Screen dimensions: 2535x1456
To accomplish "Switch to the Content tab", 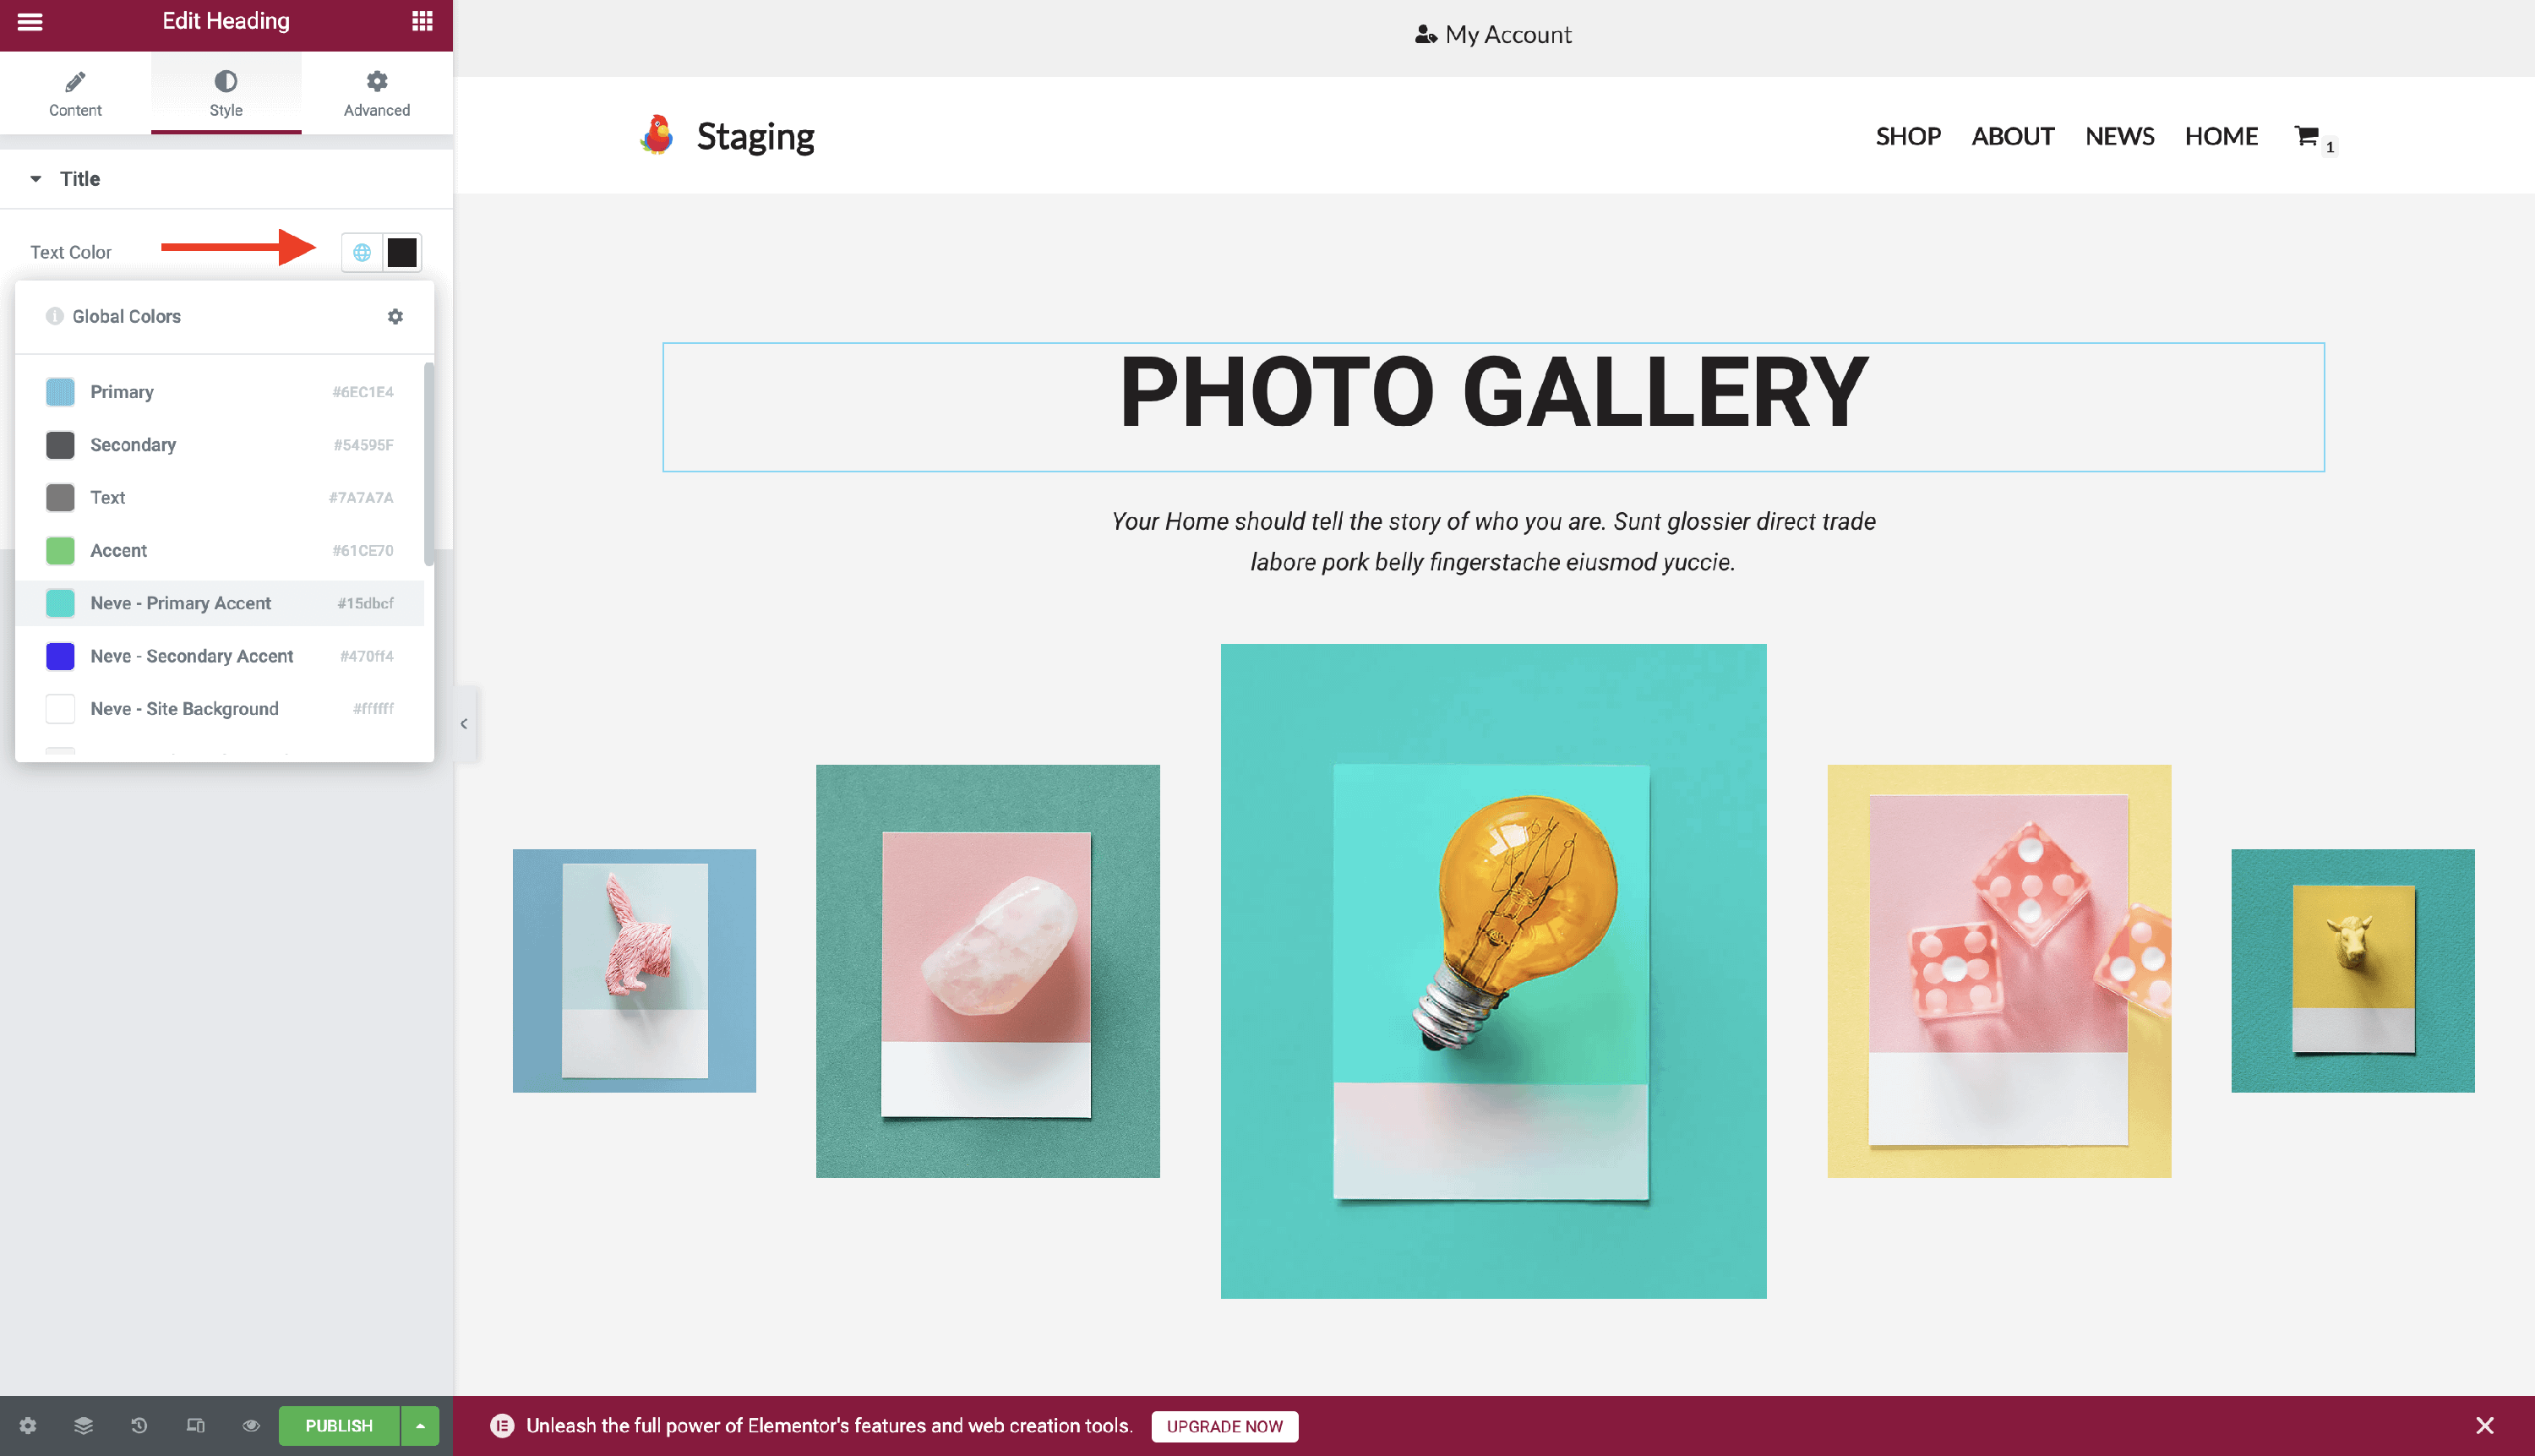I will 75,93.
